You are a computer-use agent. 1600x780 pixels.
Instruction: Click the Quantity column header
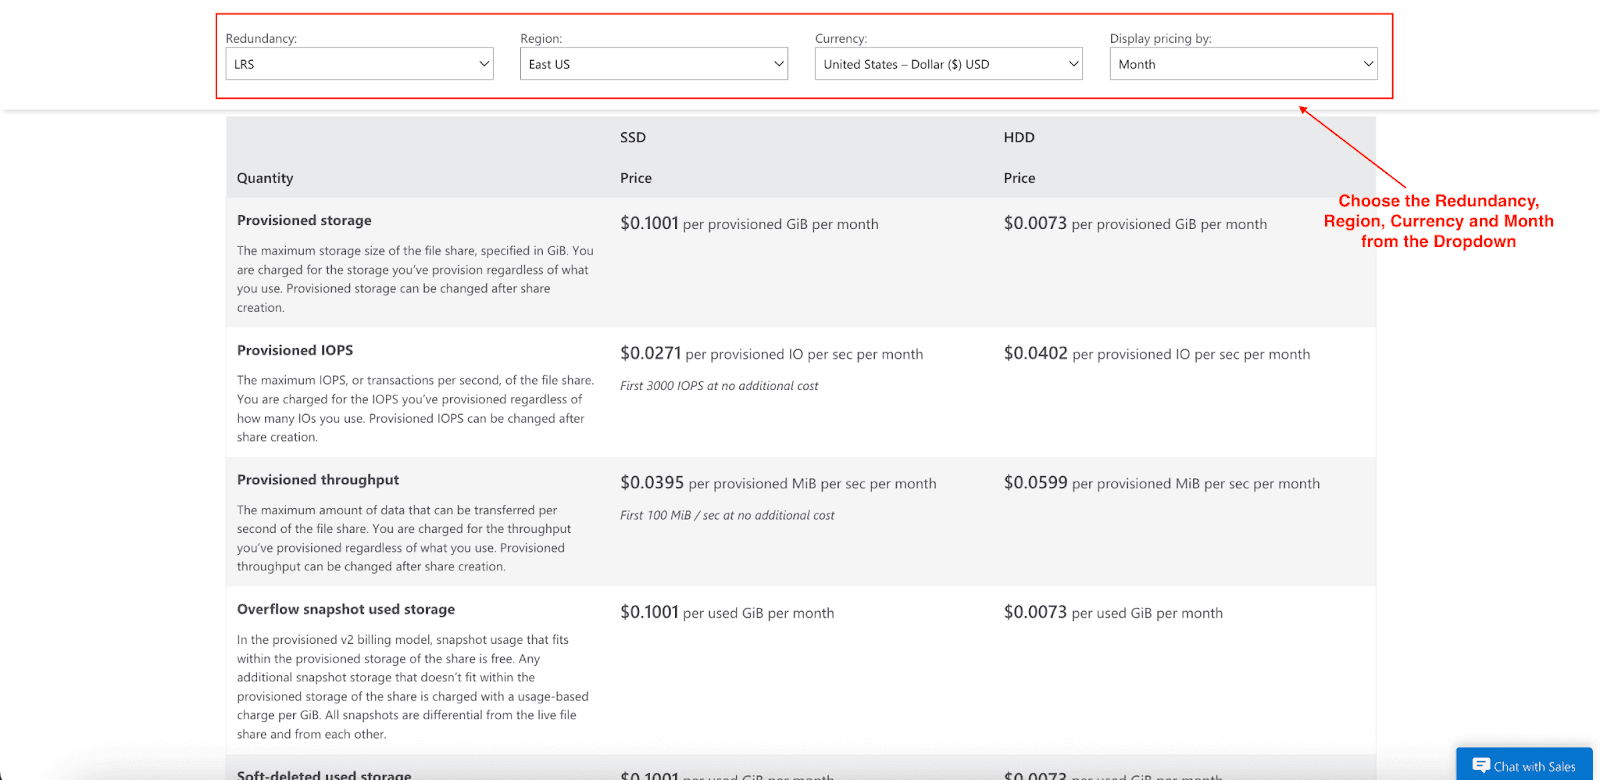point(265,178)
